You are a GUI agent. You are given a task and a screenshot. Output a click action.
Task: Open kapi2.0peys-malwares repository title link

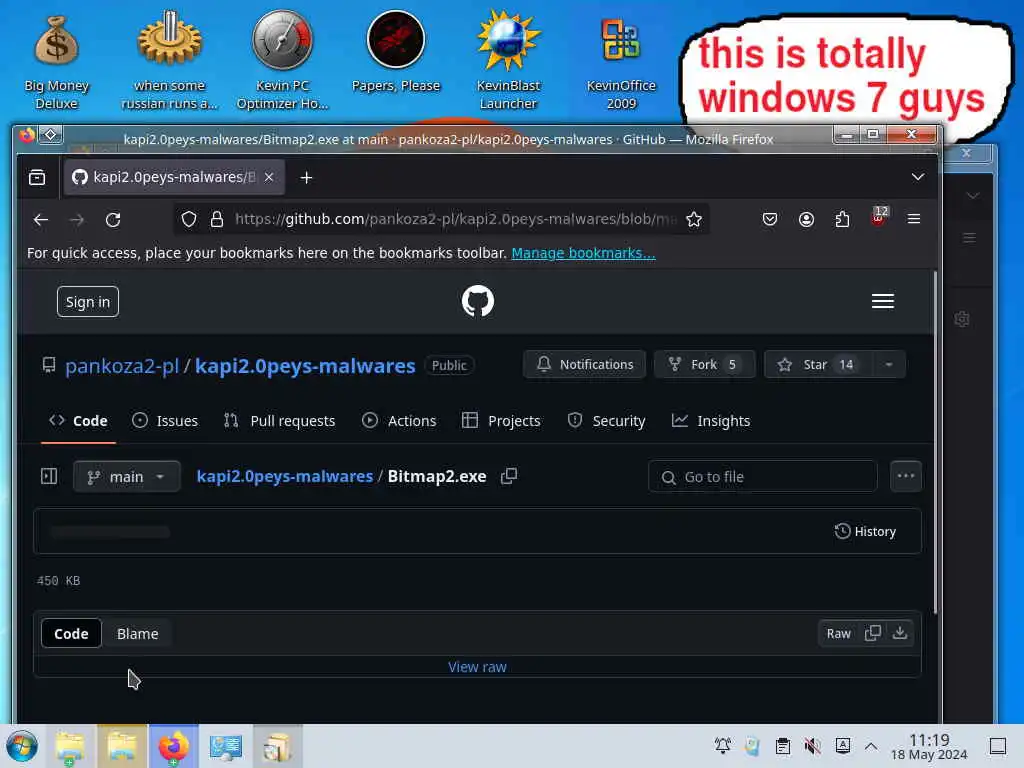[x=305, y=366]
